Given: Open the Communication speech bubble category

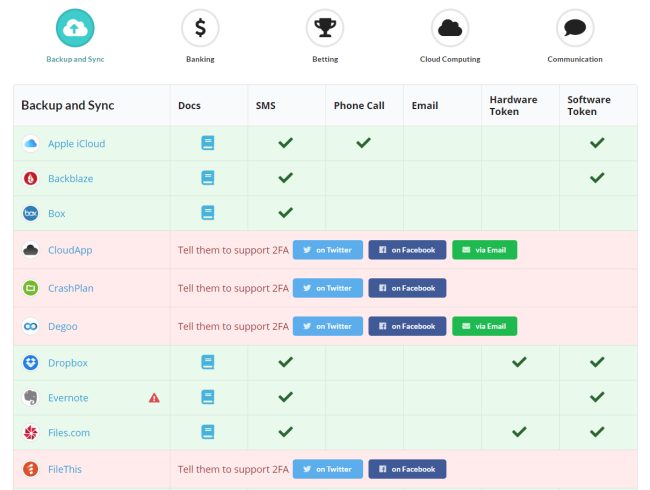Looking at the screenshot, I should click(574, 28).
